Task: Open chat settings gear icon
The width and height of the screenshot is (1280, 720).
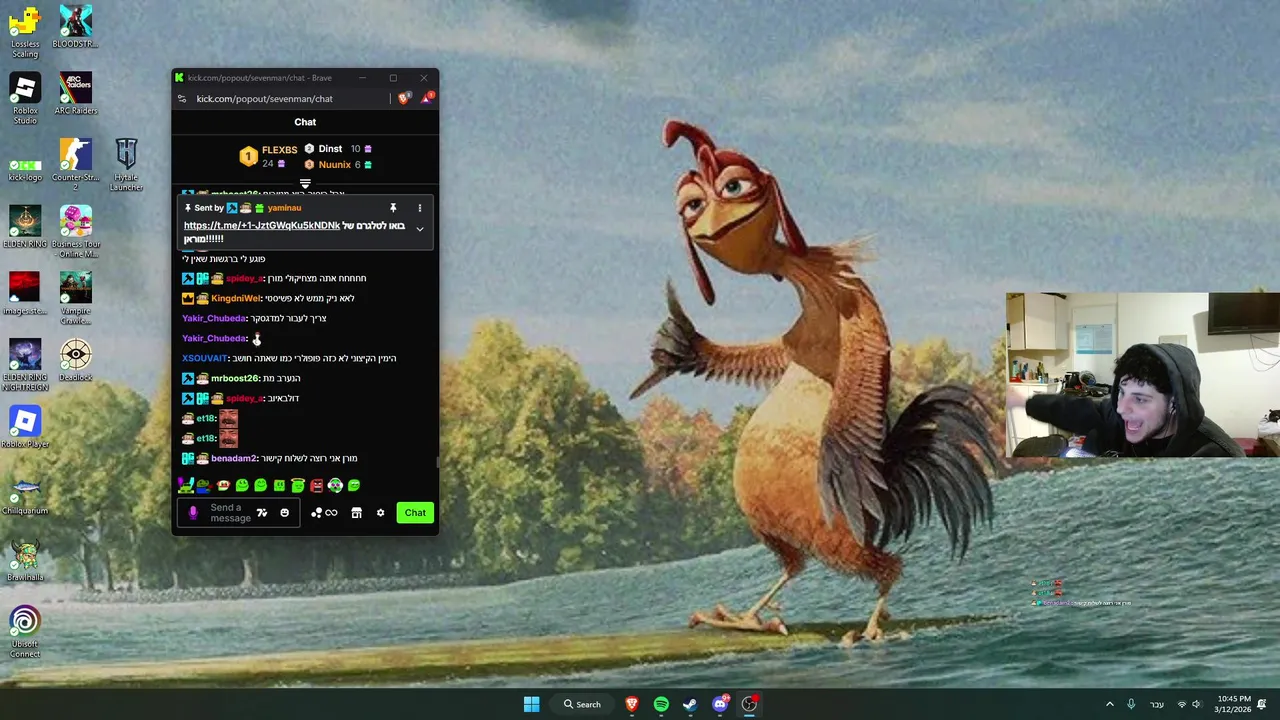Action: coord(380,513)
